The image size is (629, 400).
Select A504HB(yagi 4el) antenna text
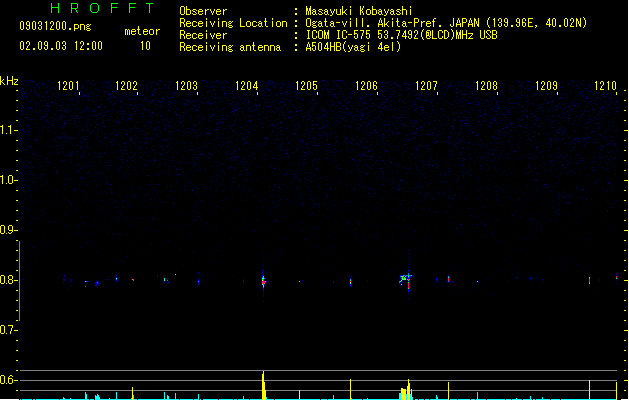point(353,47)
